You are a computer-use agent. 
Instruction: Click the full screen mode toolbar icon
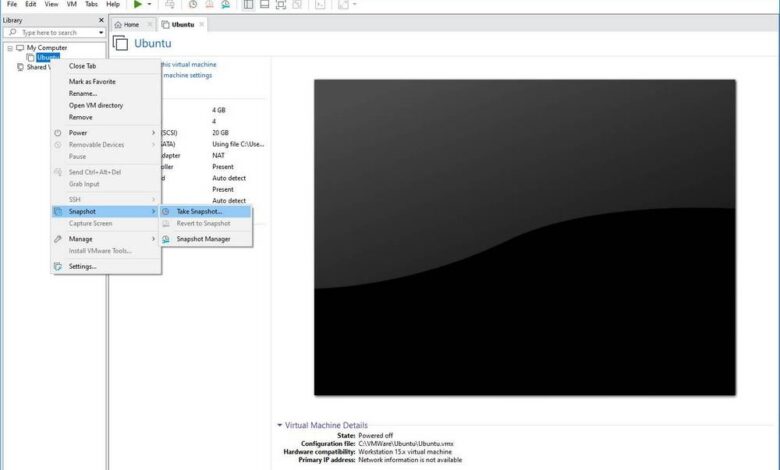[281, 4]
